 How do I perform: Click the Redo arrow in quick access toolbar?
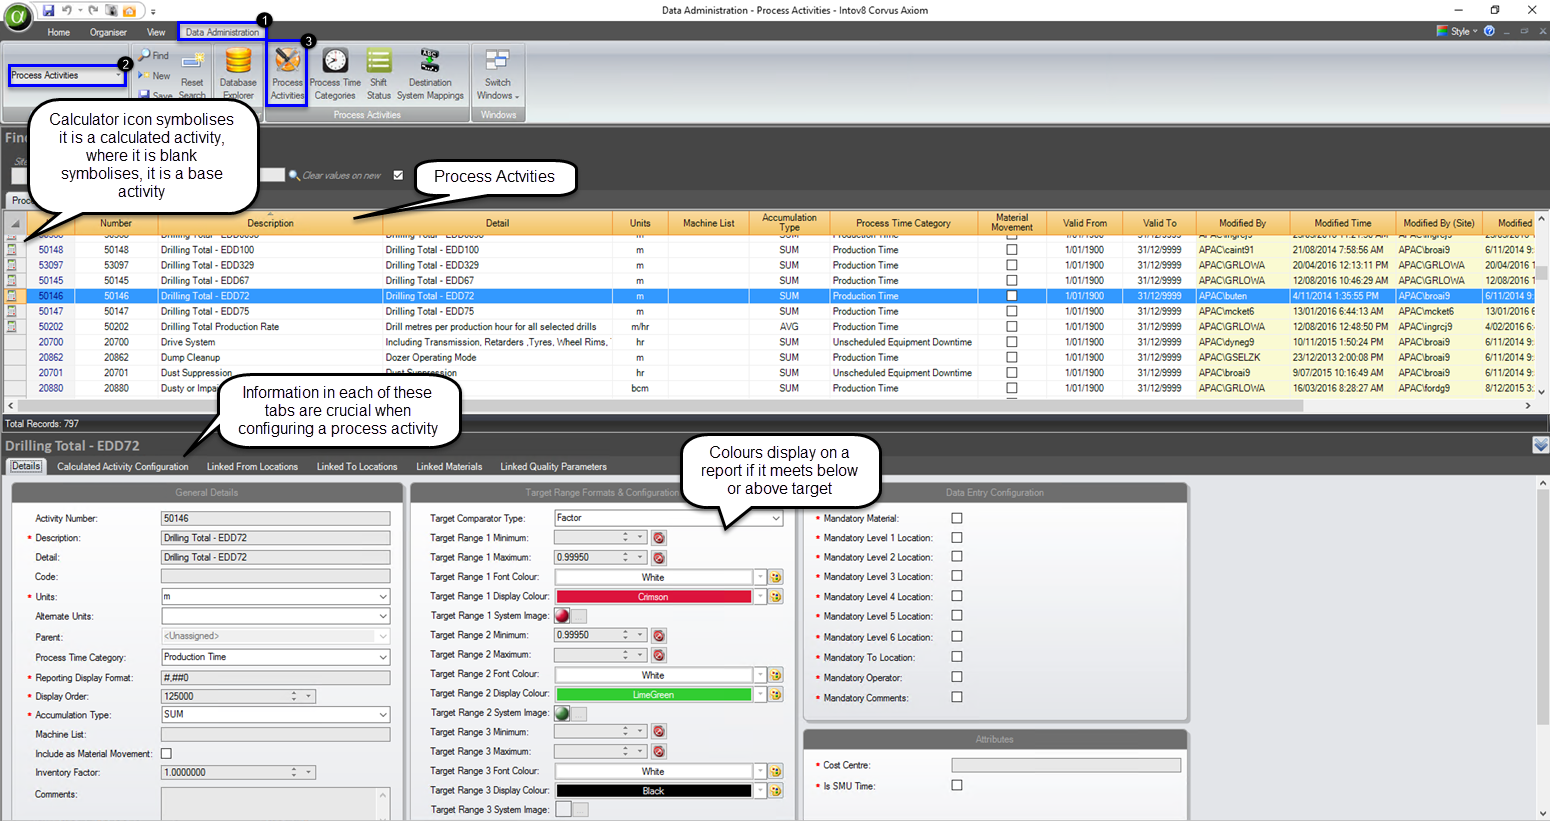tap(93, 11)
